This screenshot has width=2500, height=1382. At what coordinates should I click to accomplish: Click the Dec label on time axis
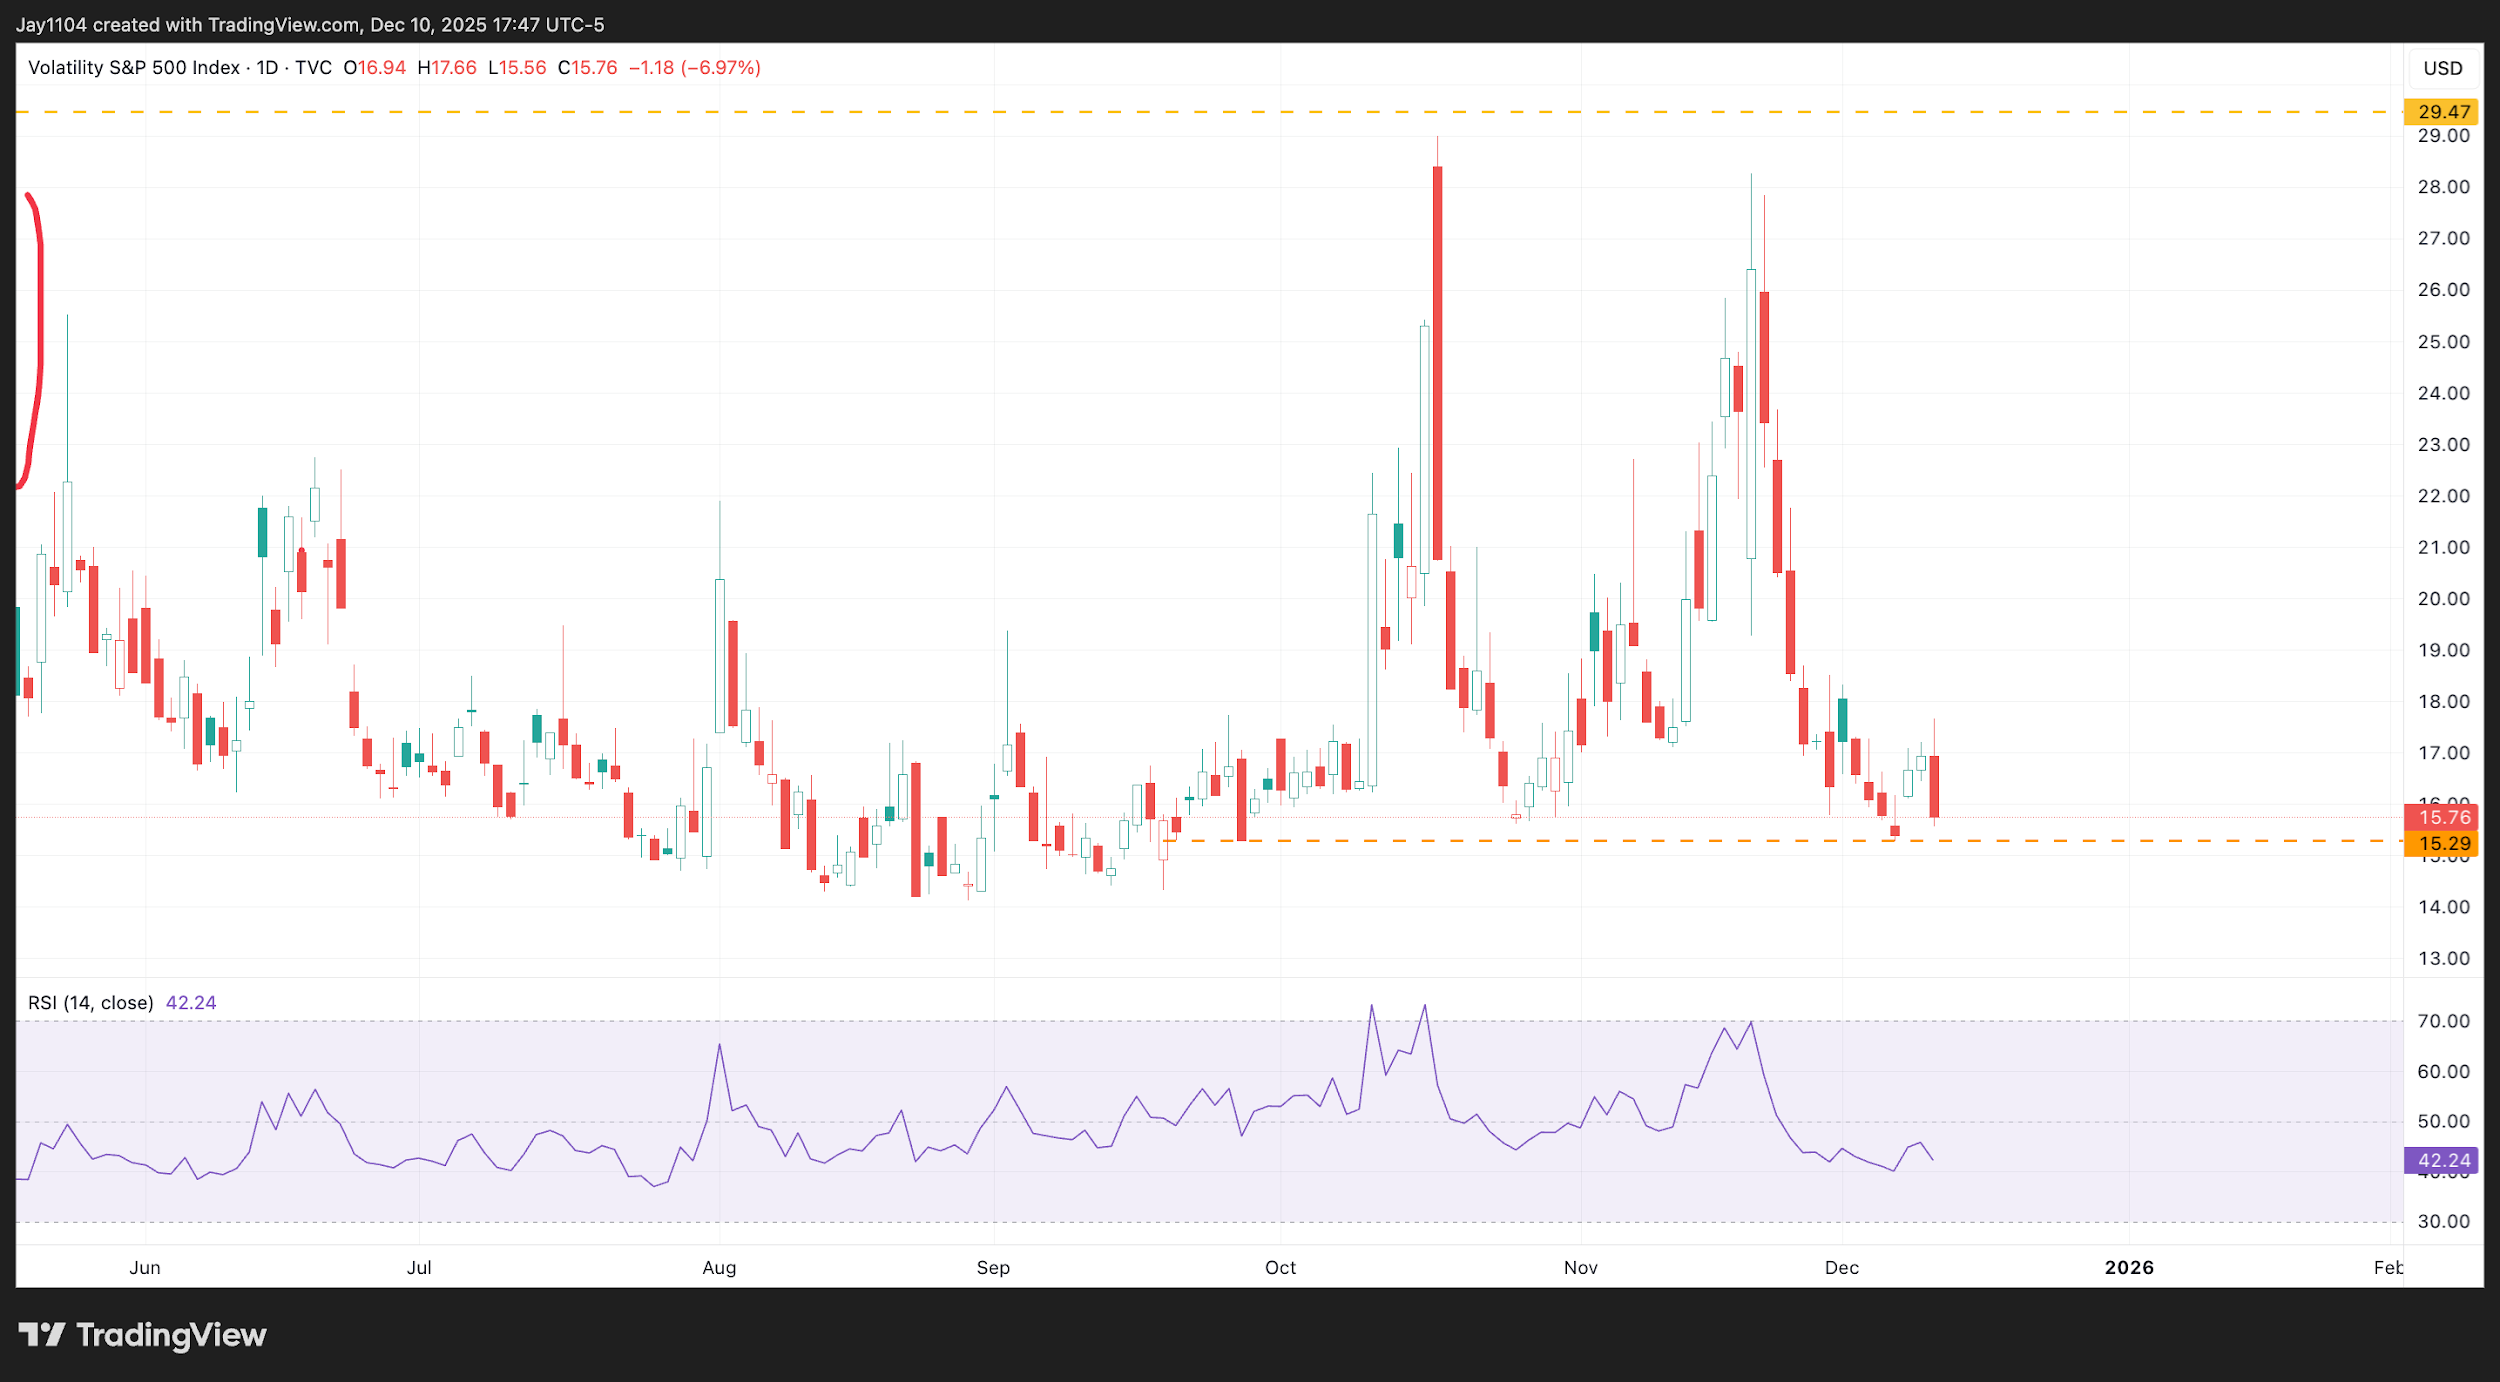tap(1841, 1267)
